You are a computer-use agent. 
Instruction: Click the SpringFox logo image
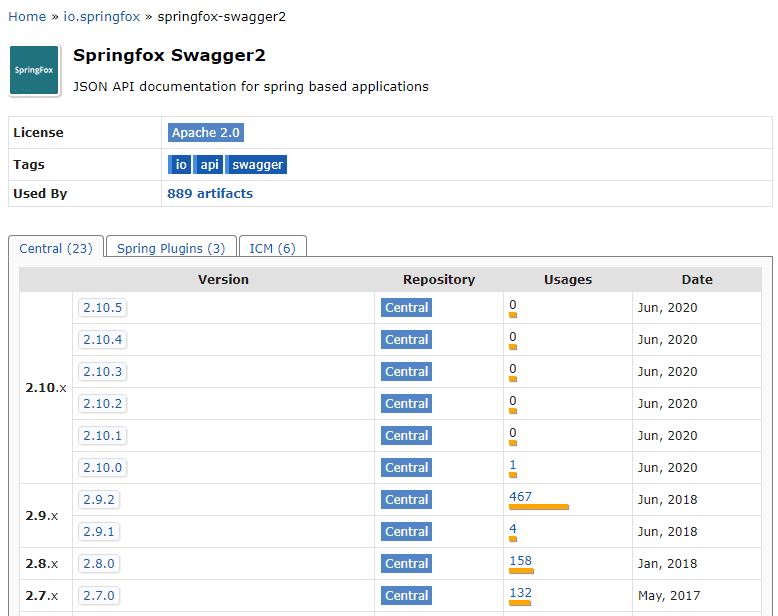tap(34, 70)
